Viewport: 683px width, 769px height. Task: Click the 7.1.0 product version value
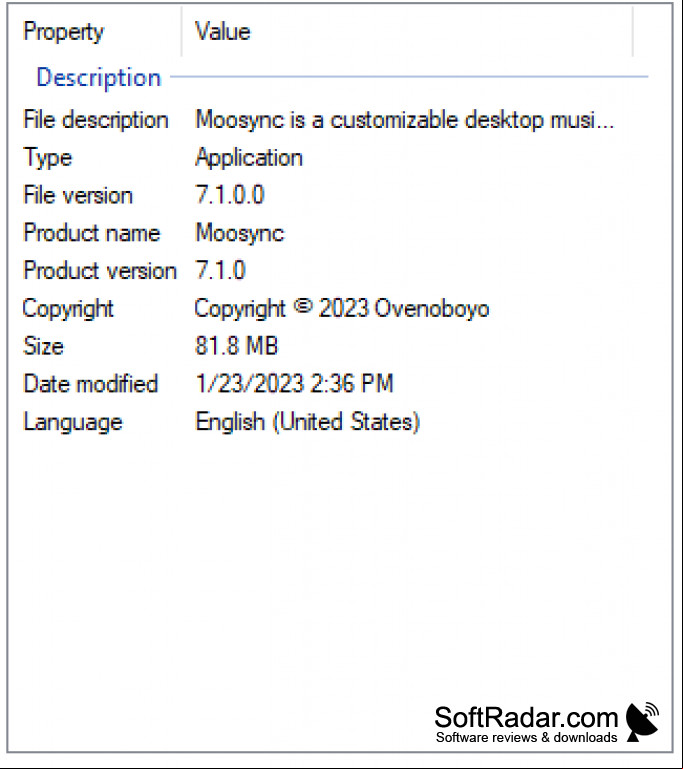pos(220,270)
